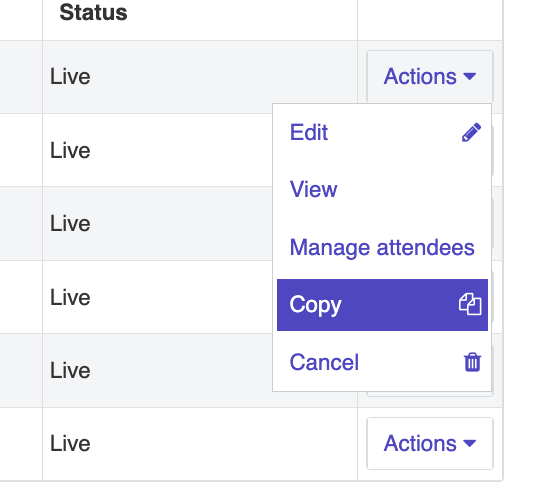
Task: Select the Live status cell in the last row
Action: coord(200,444)
